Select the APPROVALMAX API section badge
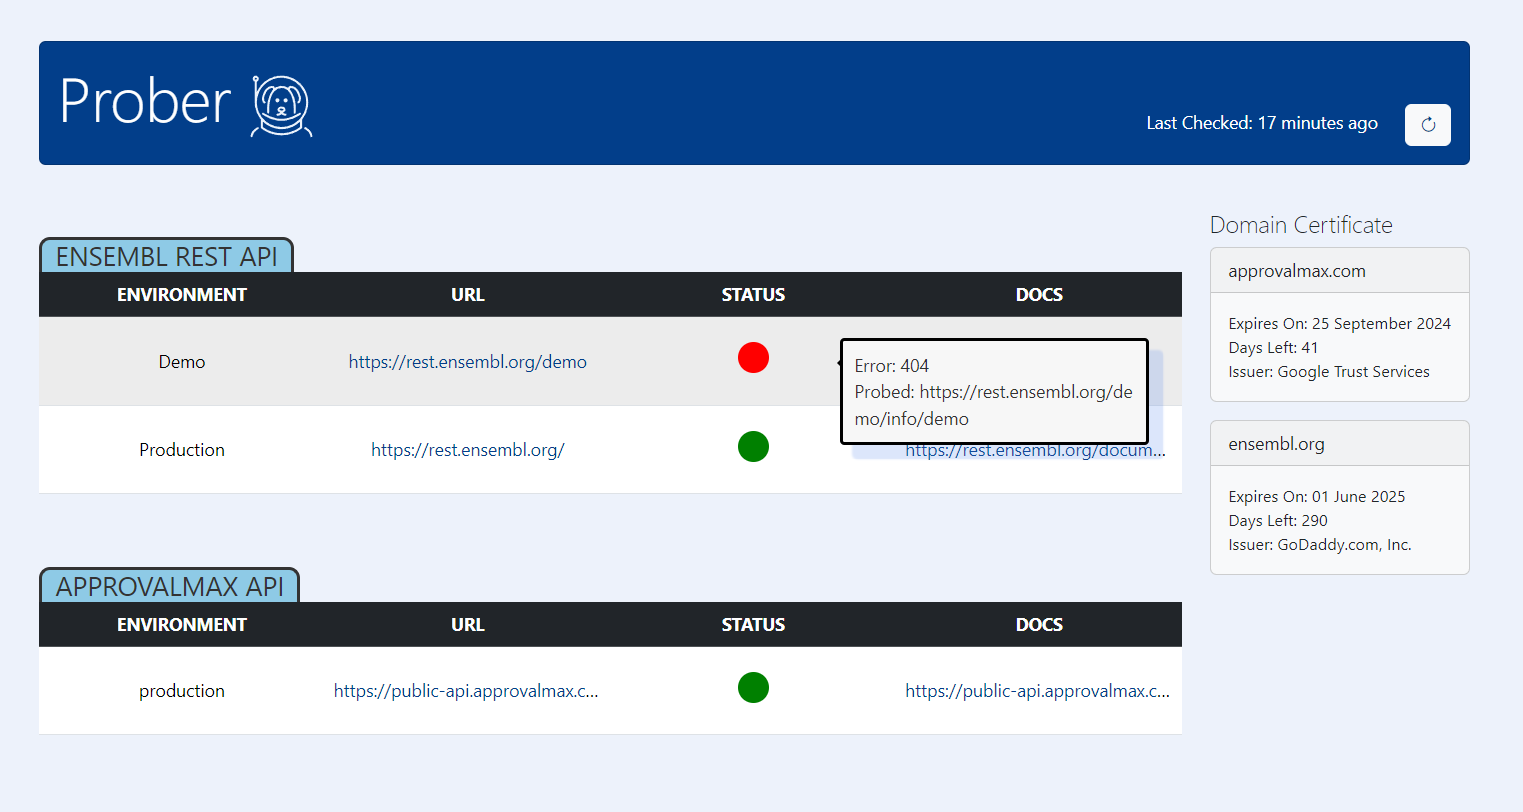This screenshot has height=812, width=1523. (169, 586)
